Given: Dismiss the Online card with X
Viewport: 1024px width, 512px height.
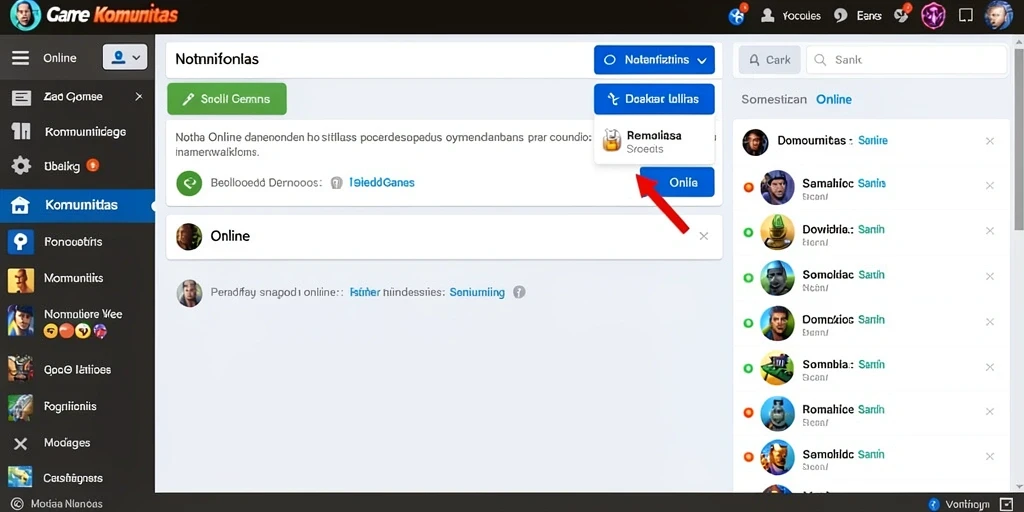Looking at the screenshot, I should [703, 236].
